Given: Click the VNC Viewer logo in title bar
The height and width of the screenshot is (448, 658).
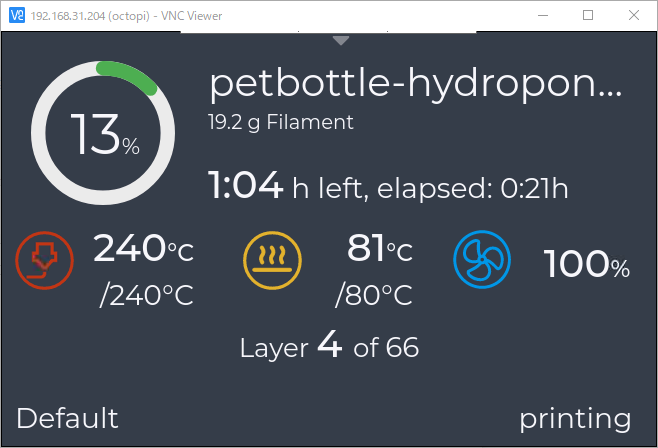Looking at the screenshot, I should tap(17, 16).
